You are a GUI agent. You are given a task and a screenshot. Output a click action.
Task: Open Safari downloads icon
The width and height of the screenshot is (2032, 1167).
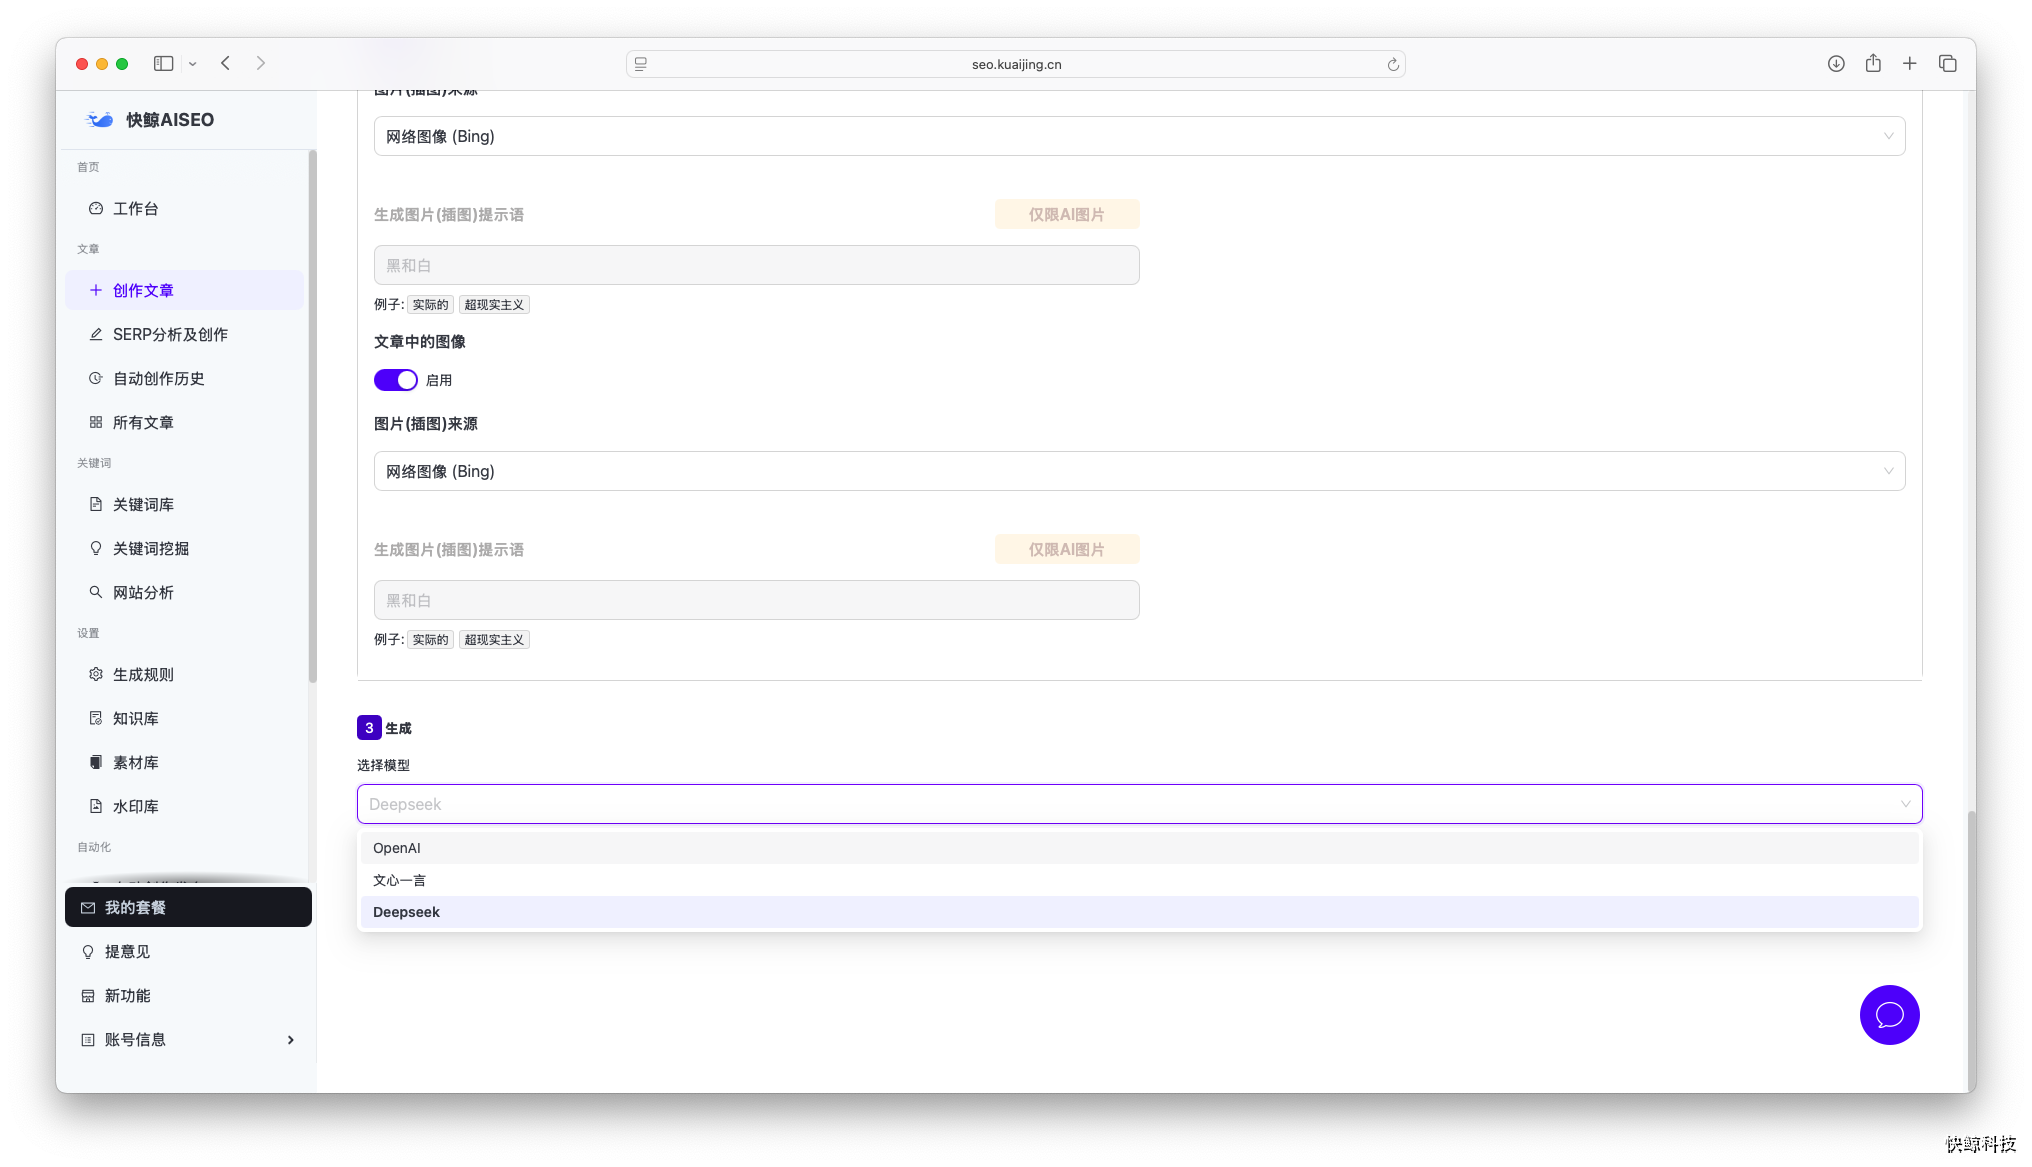pyautogui.click(x=1836, y=63)
